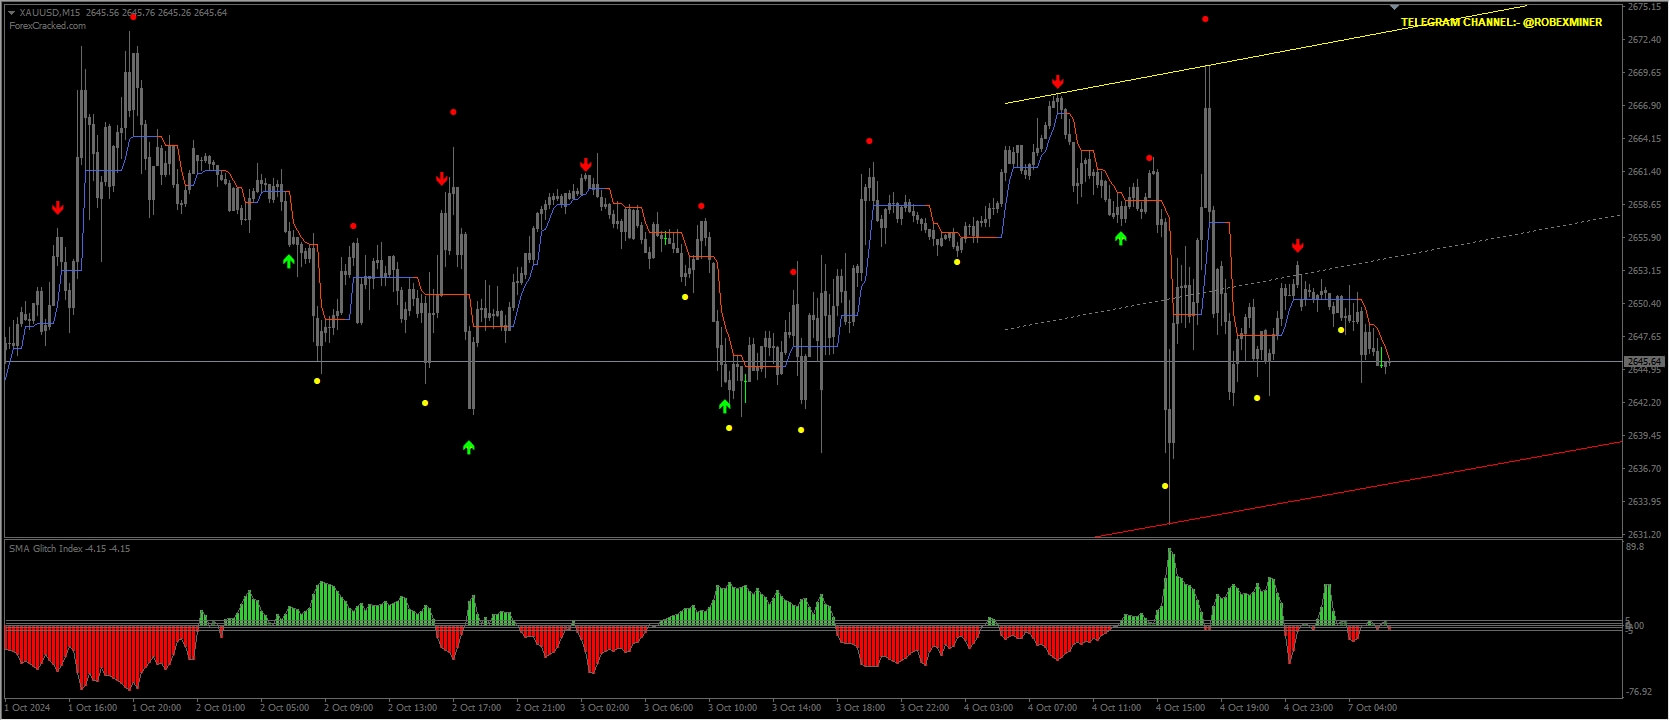
Task: Click the 4 Oct 11:00 time label
Action: [x=1116, y=708]
